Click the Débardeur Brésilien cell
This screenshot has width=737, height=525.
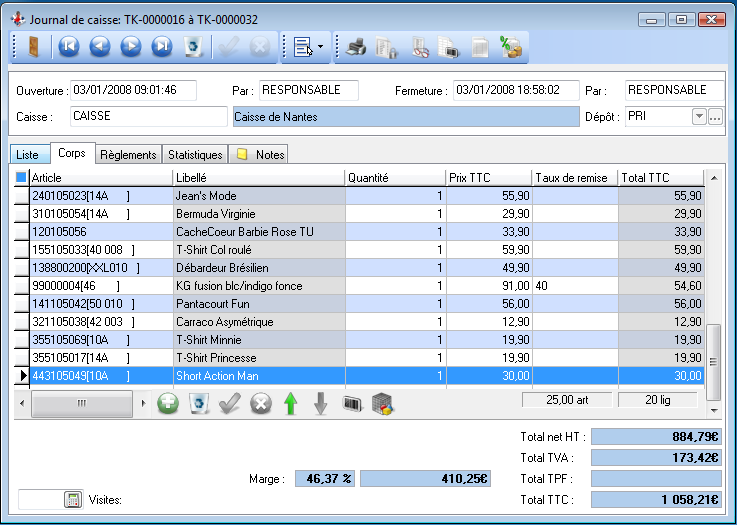tap(259, 268)
